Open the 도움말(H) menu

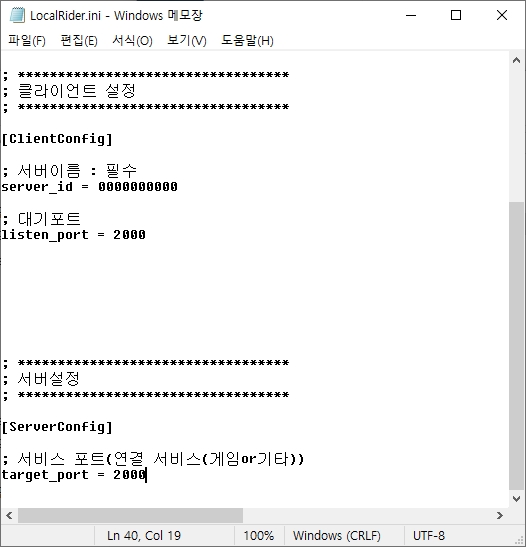pyautogui.click(x=247, y=40)
